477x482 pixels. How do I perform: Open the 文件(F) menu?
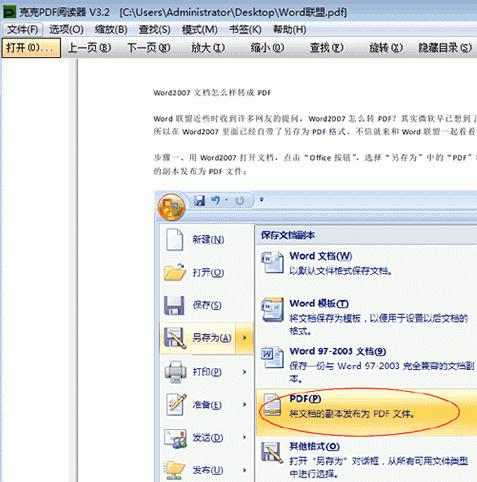pos(23,30)
